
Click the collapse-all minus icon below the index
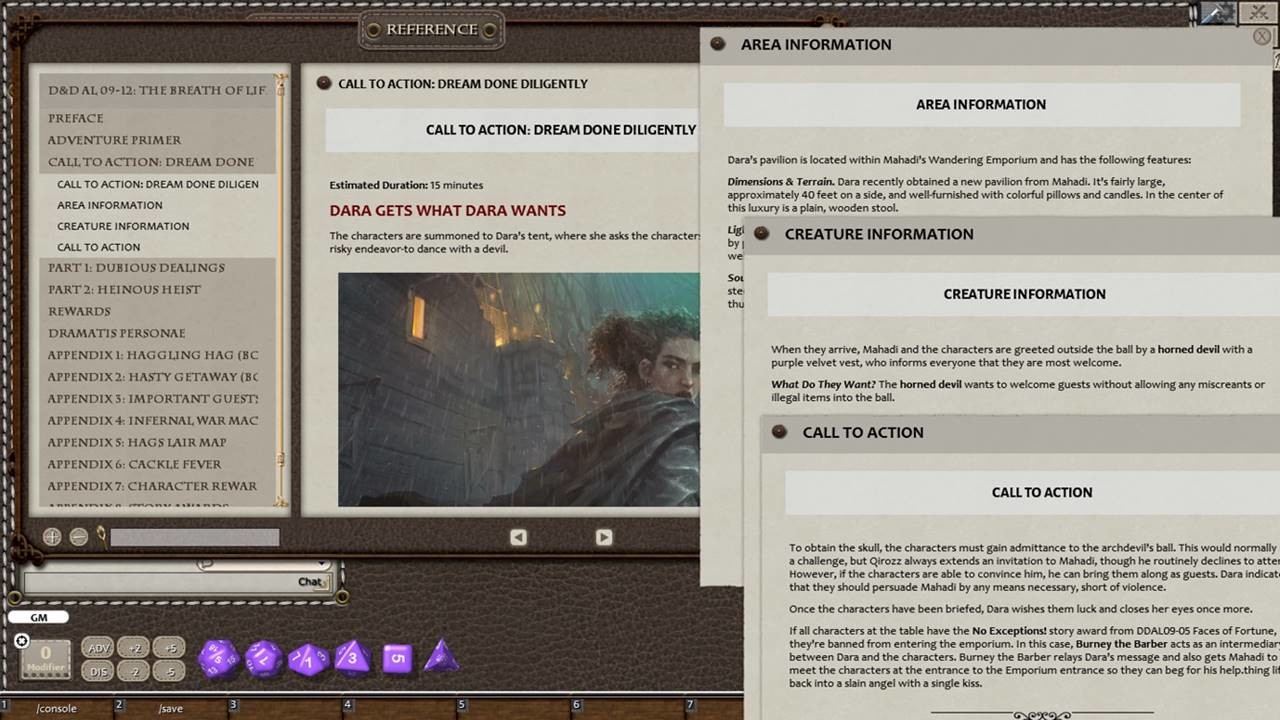pyautogui.click(x=78, y=537)
